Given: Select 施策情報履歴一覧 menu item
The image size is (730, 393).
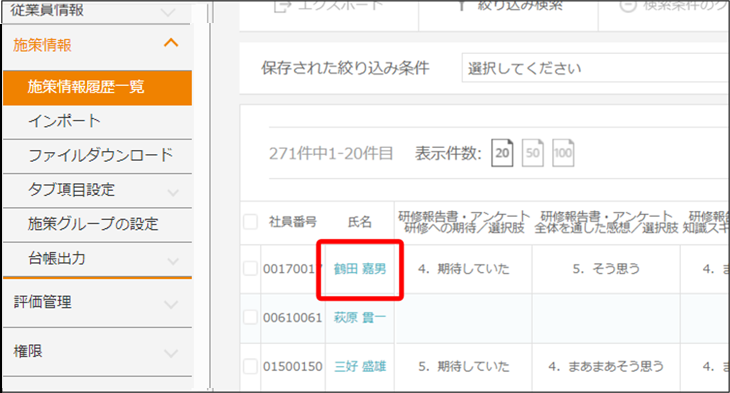Looking at the screenshot, I should pyautogui.click(x=97, y=88).
